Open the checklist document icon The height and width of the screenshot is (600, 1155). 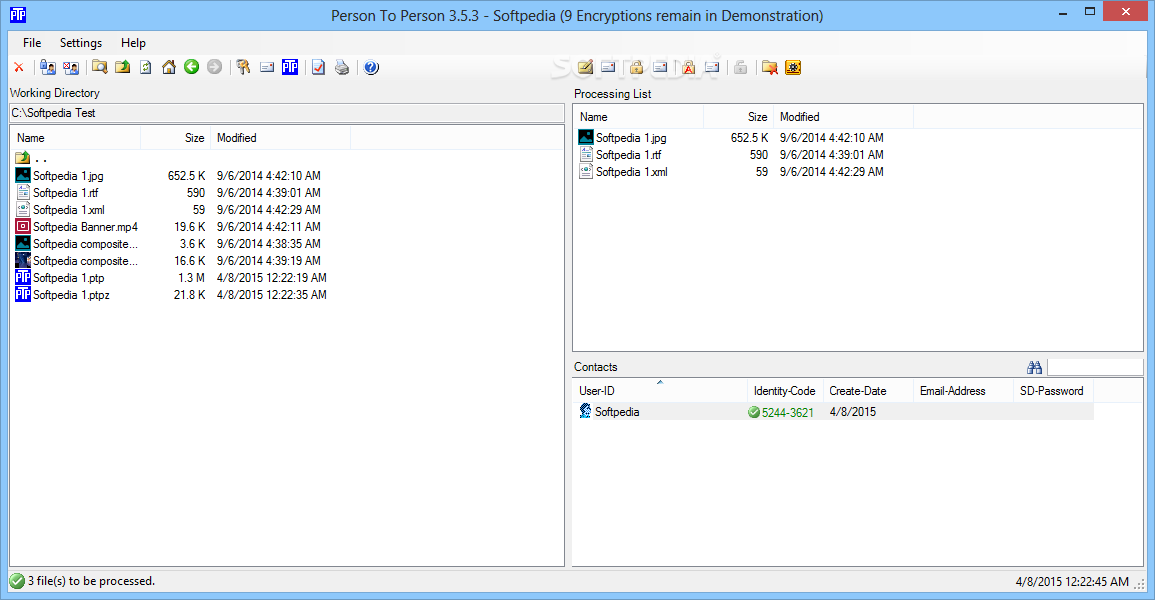click(318, 68)
